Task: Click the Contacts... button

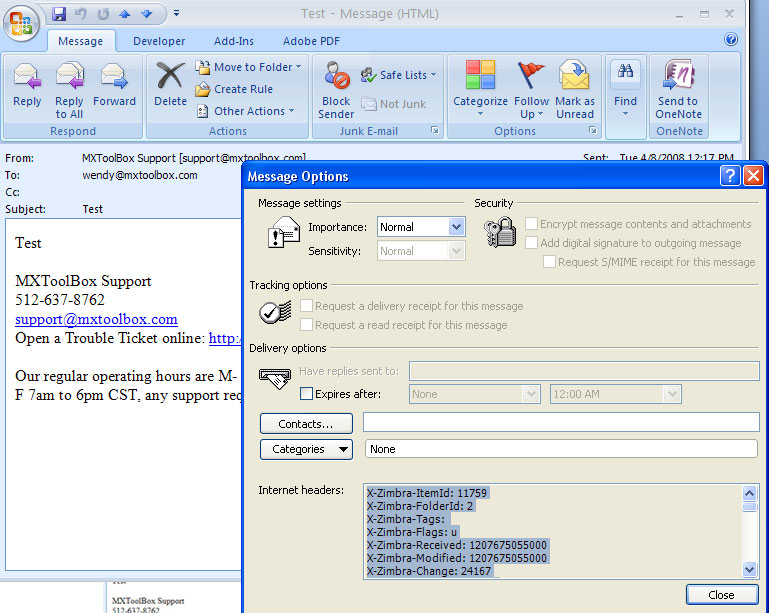Action: pos(306,423)
